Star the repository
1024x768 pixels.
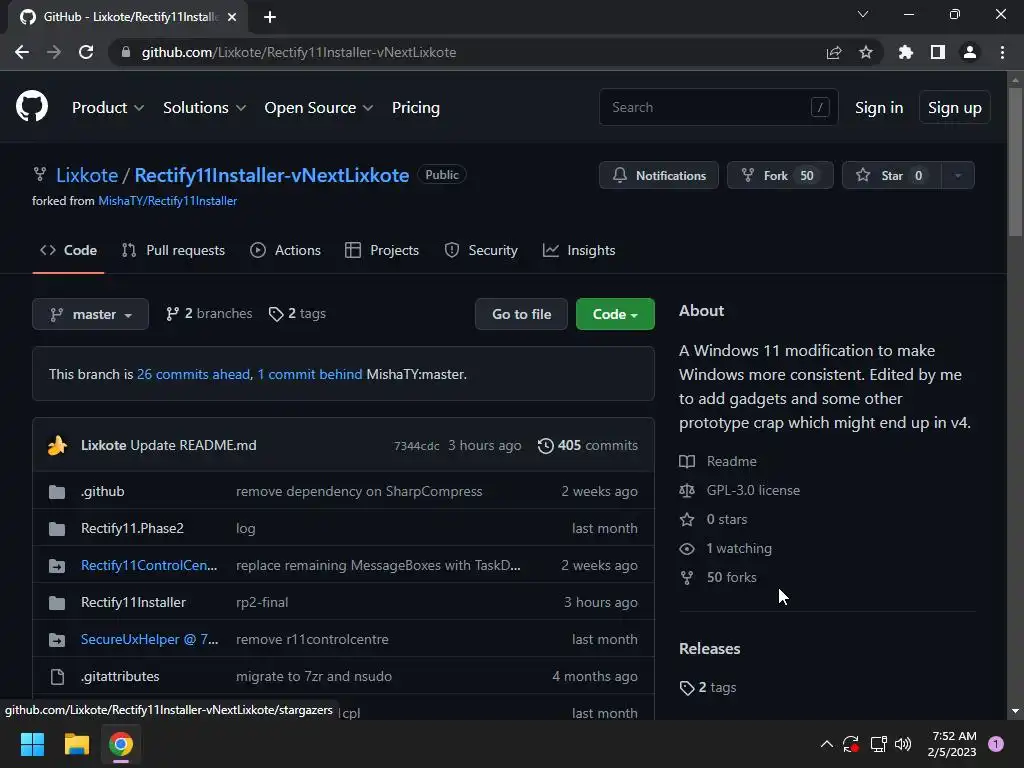pyautogui.click(x=891, y=175)
